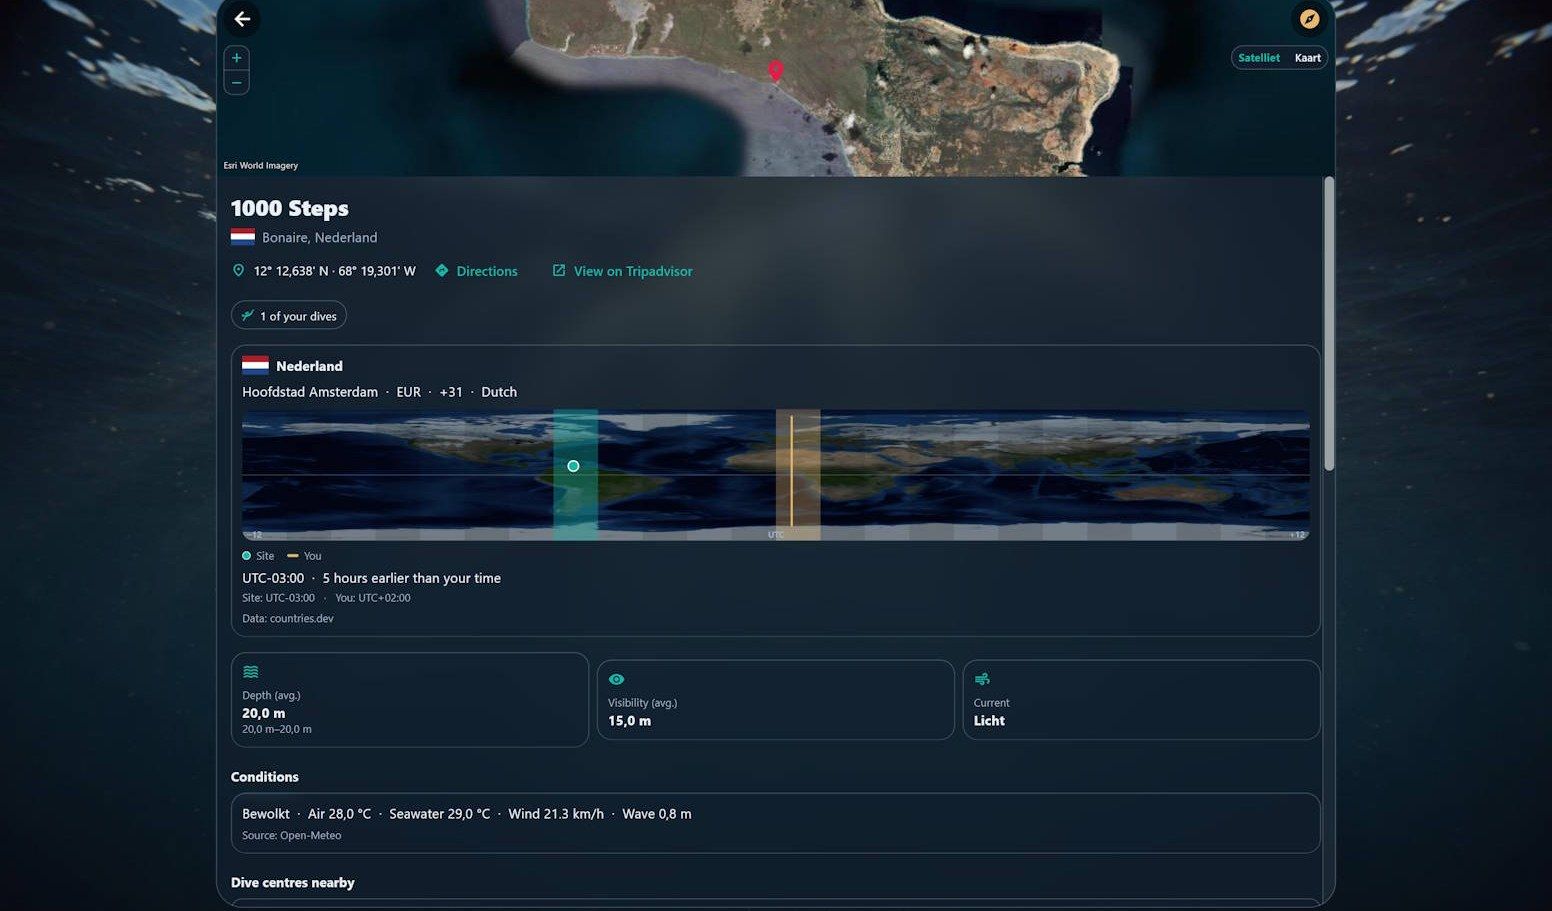This screenshot has width=1552, height=911.
Task: Zoom out the map with minus
Action: [x=237, y=82]
